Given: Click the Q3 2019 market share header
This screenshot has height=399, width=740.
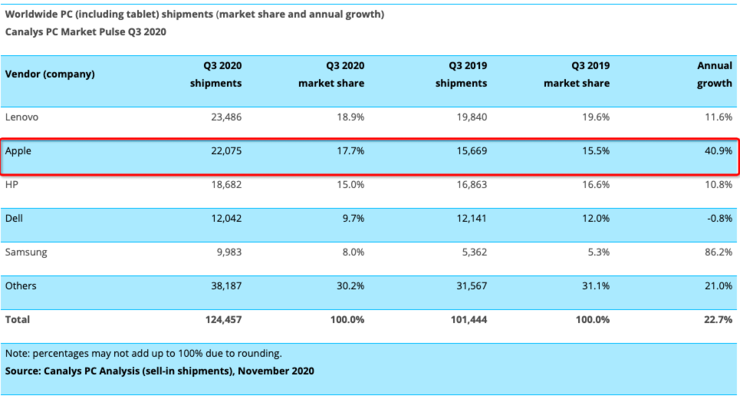Looking at the screenshot, I should [x=577, y=74].
